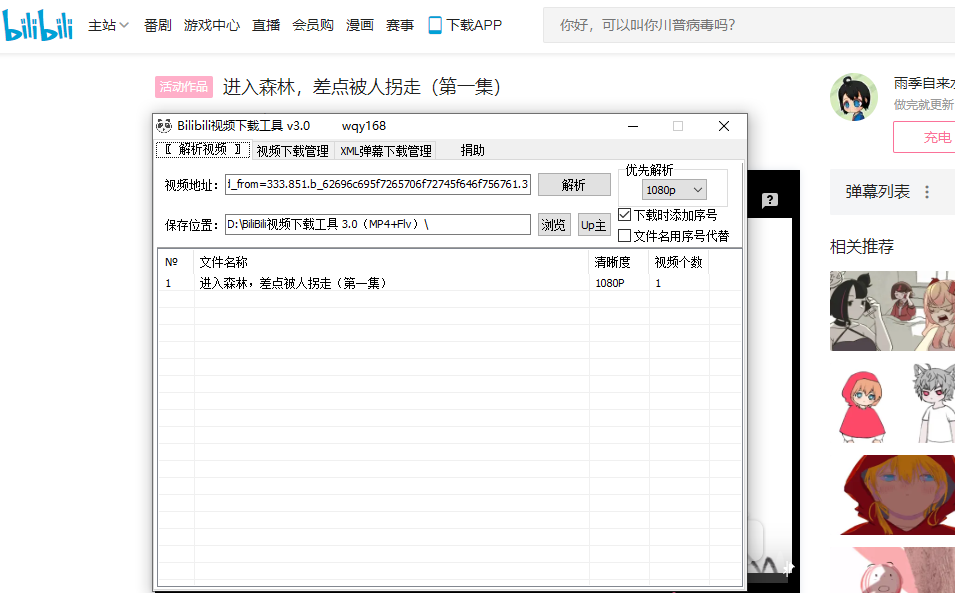Click the 充电 button

click(x=925, y=137)
